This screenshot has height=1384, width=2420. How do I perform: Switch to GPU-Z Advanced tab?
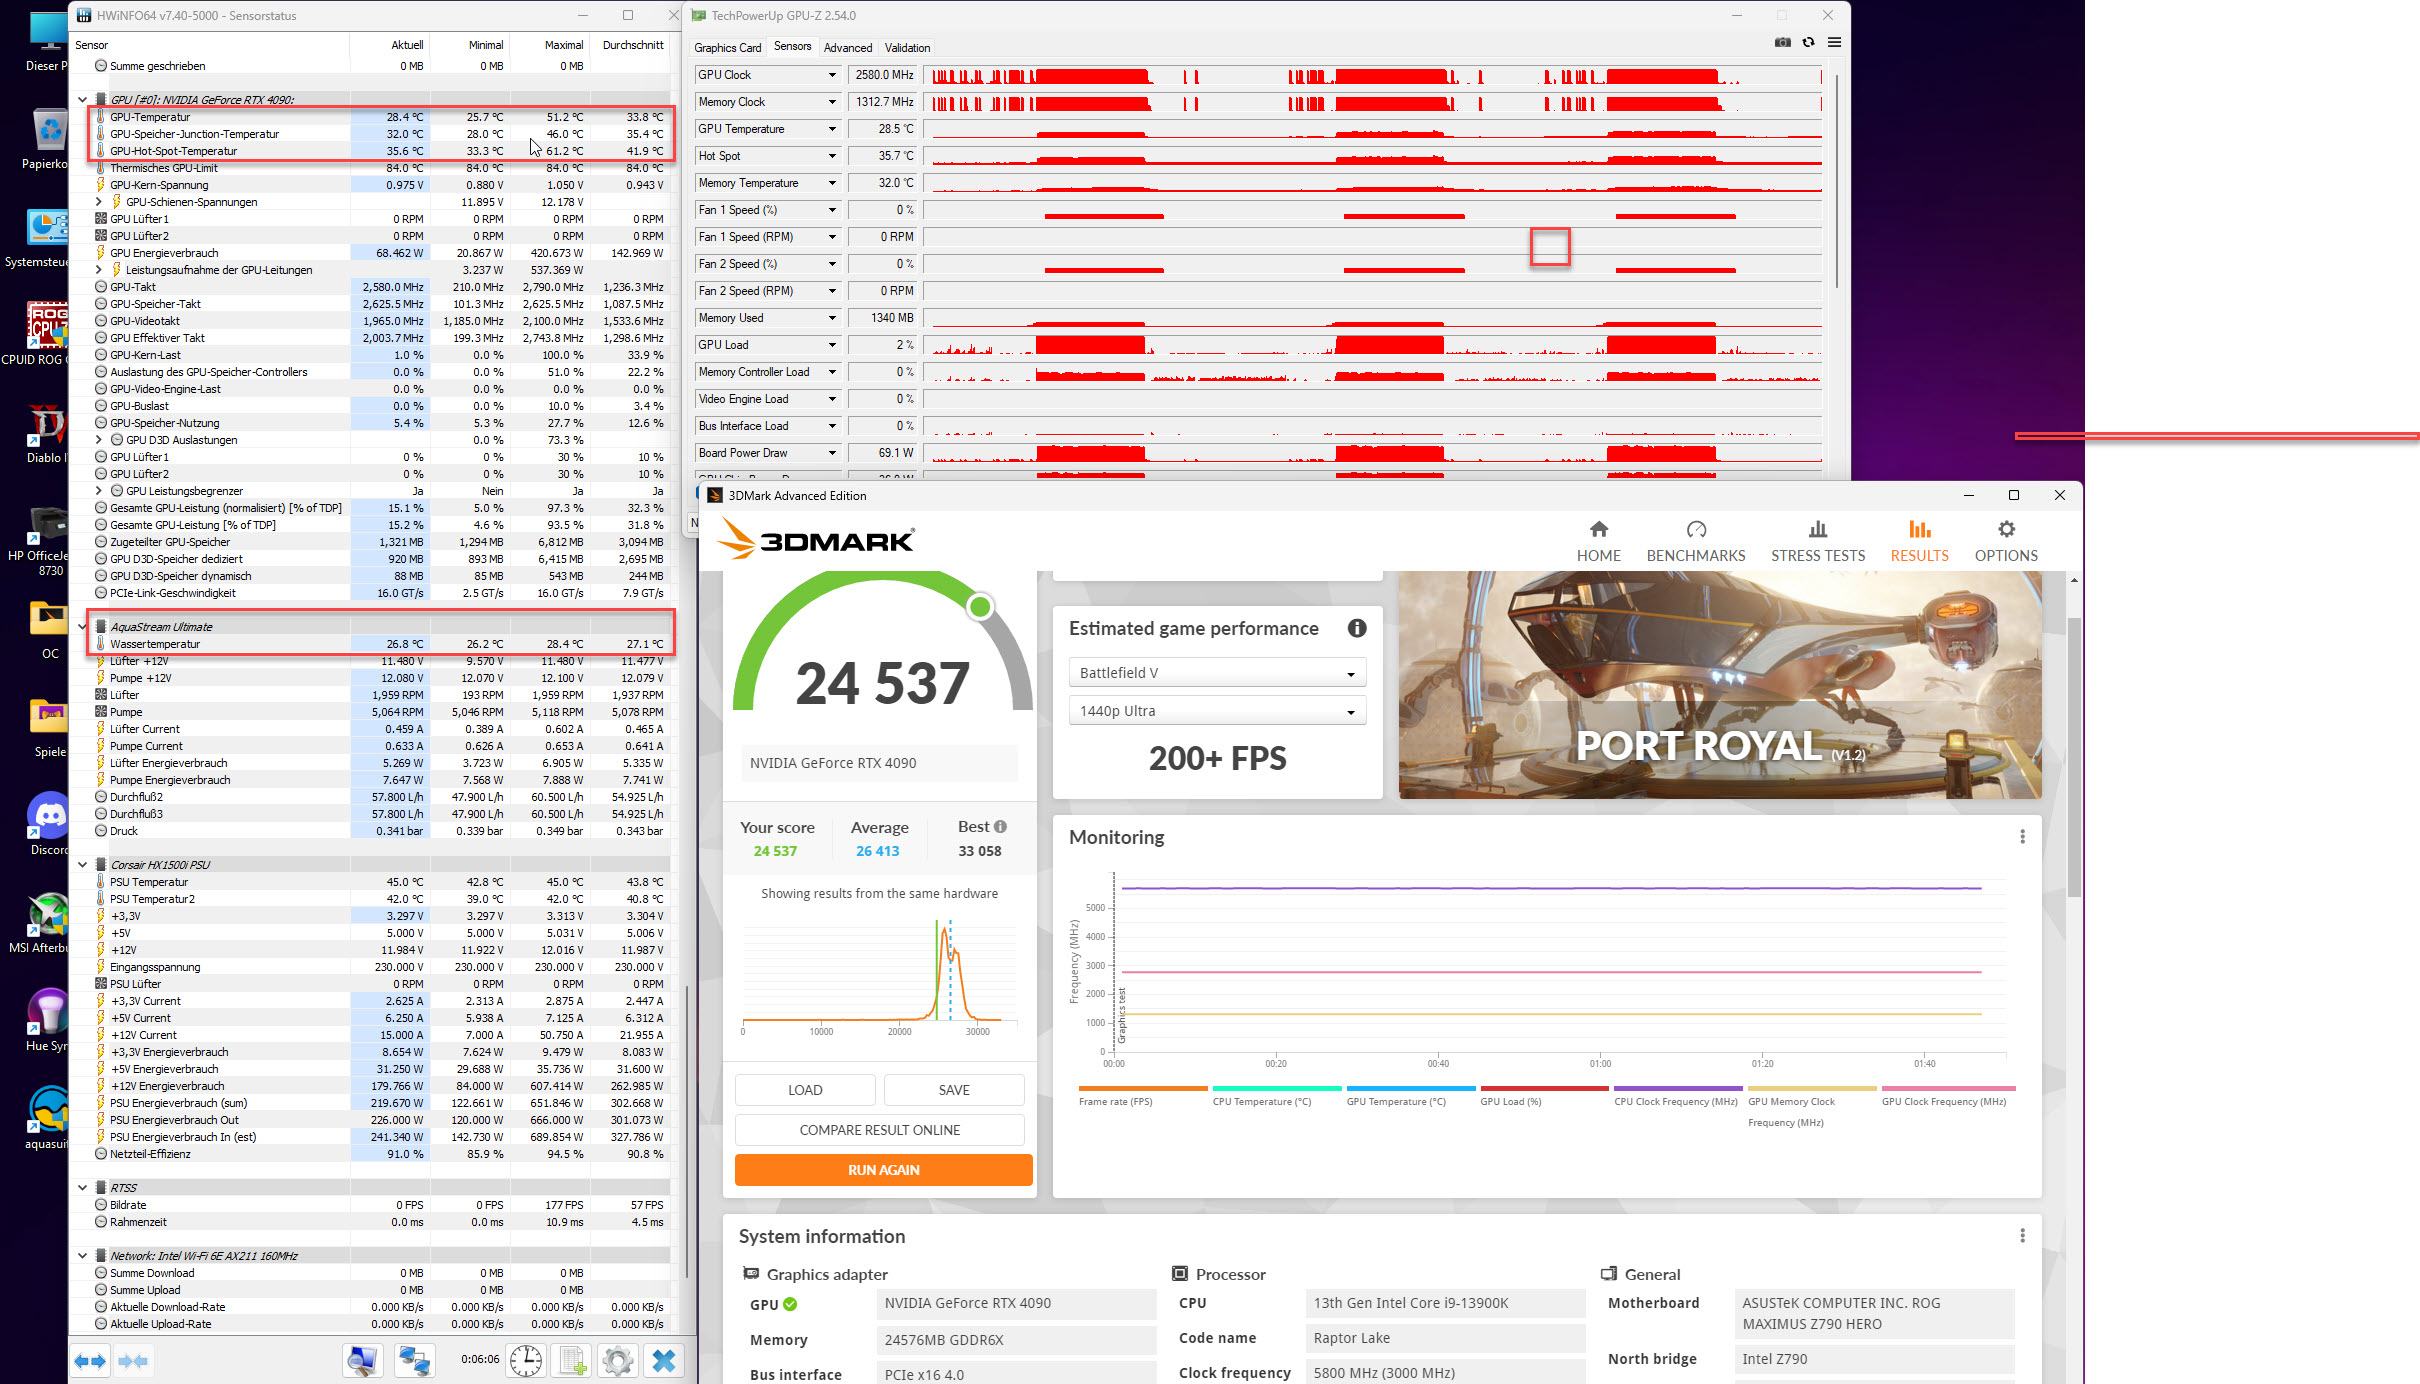848,47
